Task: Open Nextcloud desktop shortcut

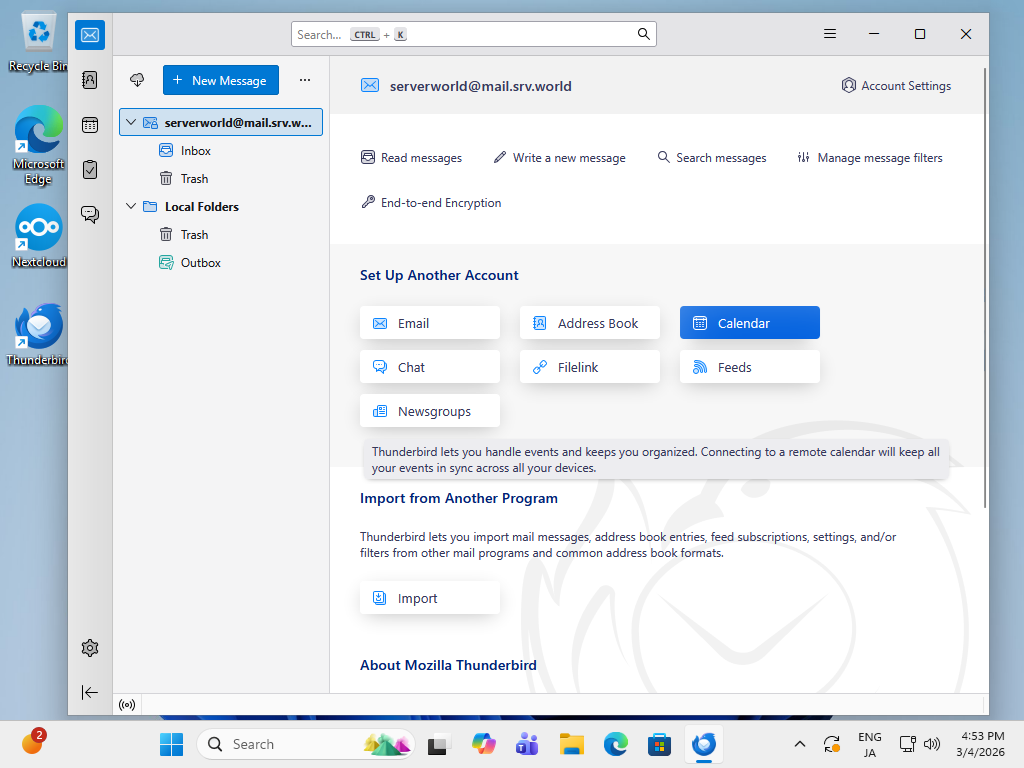Action: click(x=39, y=236)
